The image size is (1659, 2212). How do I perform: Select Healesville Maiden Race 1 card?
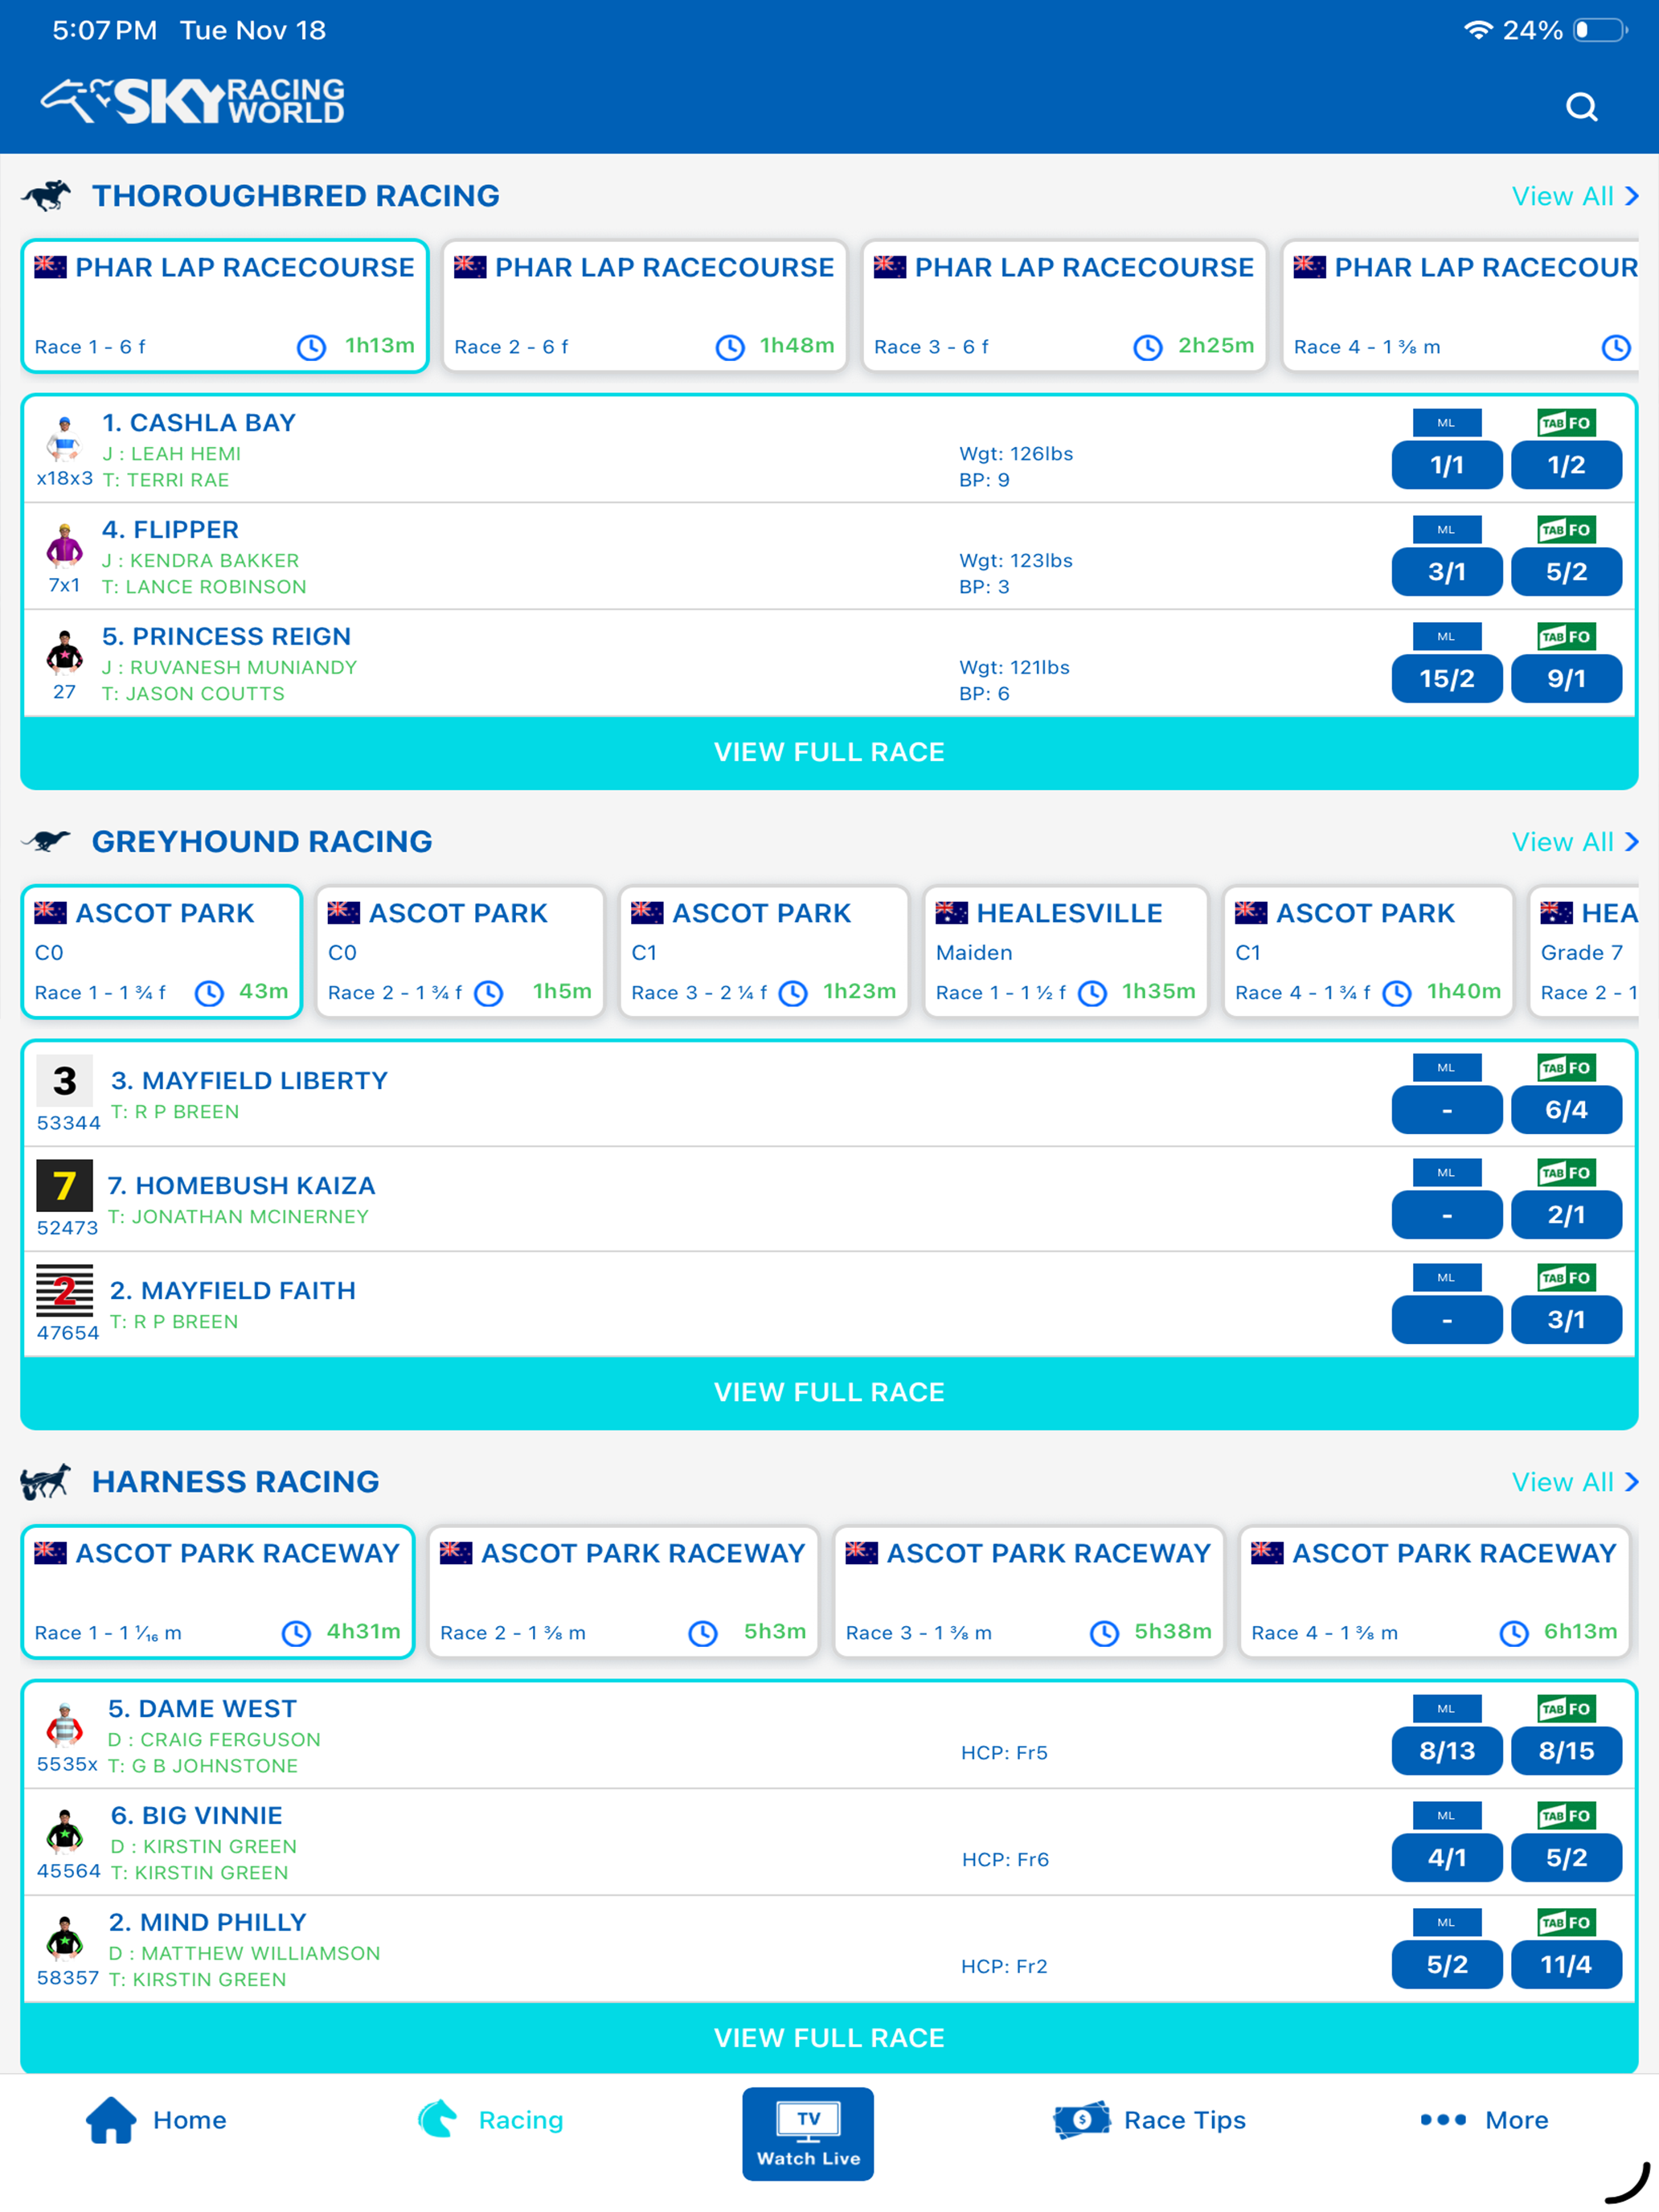tap(1066, 952)
